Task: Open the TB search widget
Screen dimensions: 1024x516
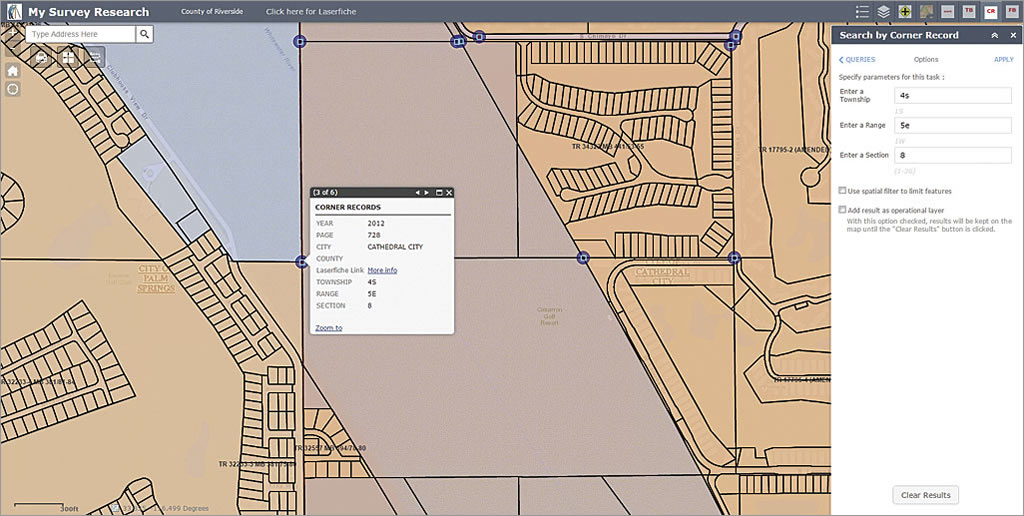Action: click(969, 12)
